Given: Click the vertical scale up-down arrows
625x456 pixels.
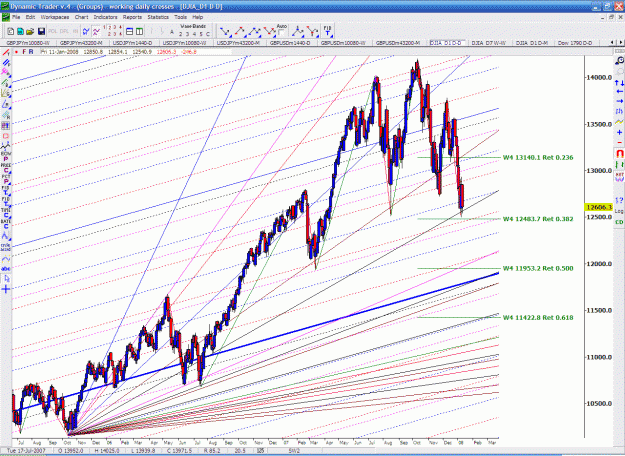Looking at the screenshot, I should [619, 83].
